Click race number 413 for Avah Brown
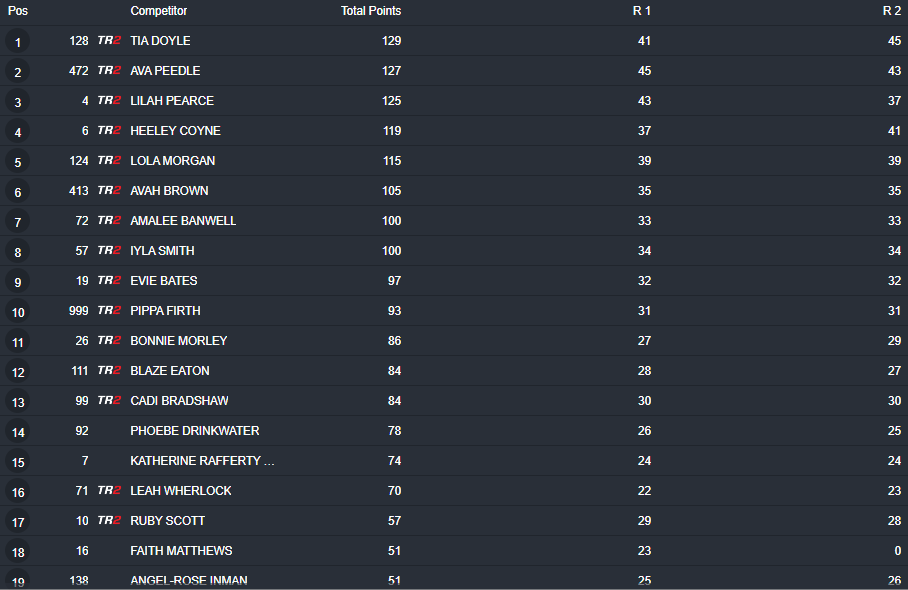Viewport: 908px width, 590px height. [x=78, y=191]
